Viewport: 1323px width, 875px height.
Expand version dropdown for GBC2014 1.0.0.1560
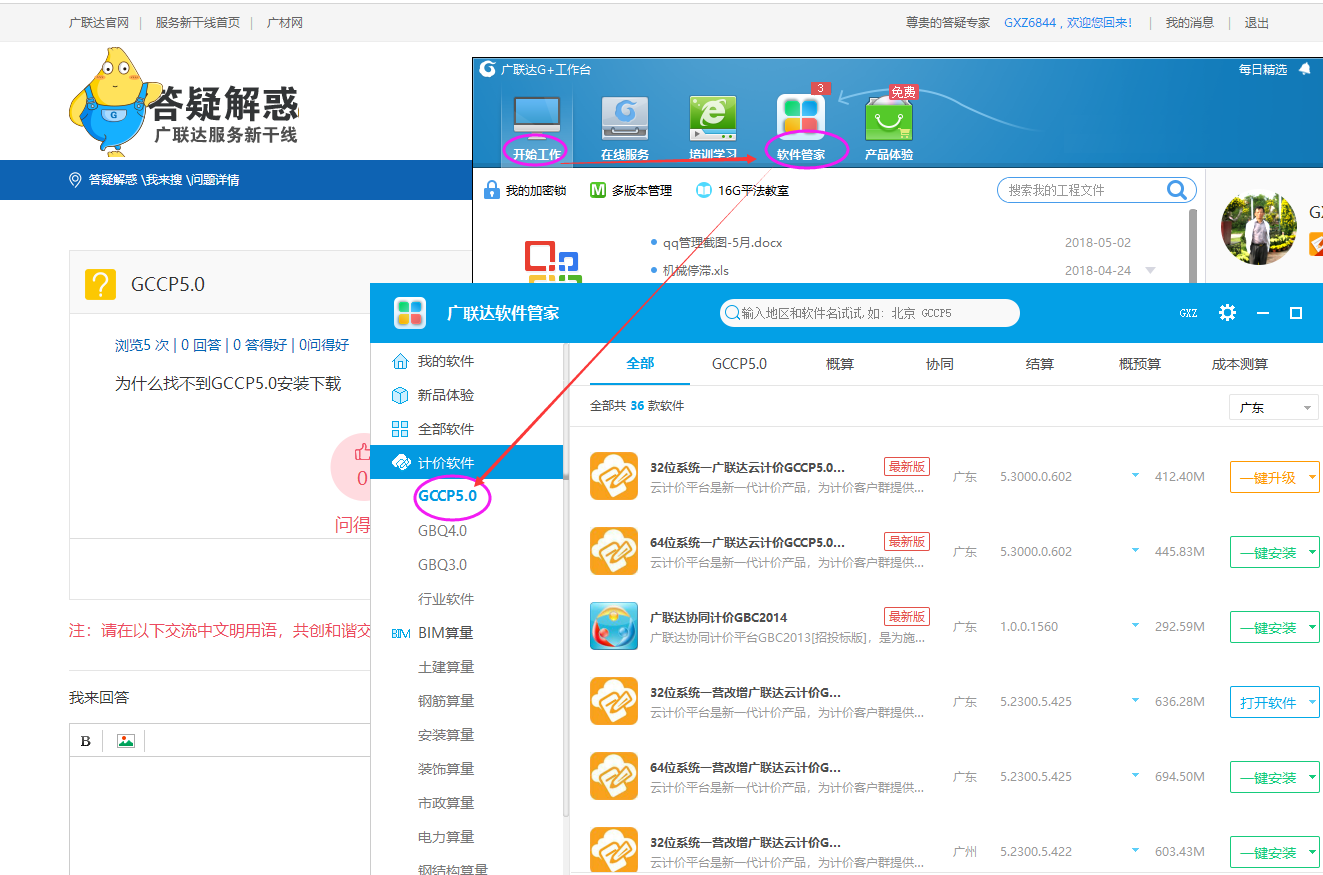[1135, 625]
